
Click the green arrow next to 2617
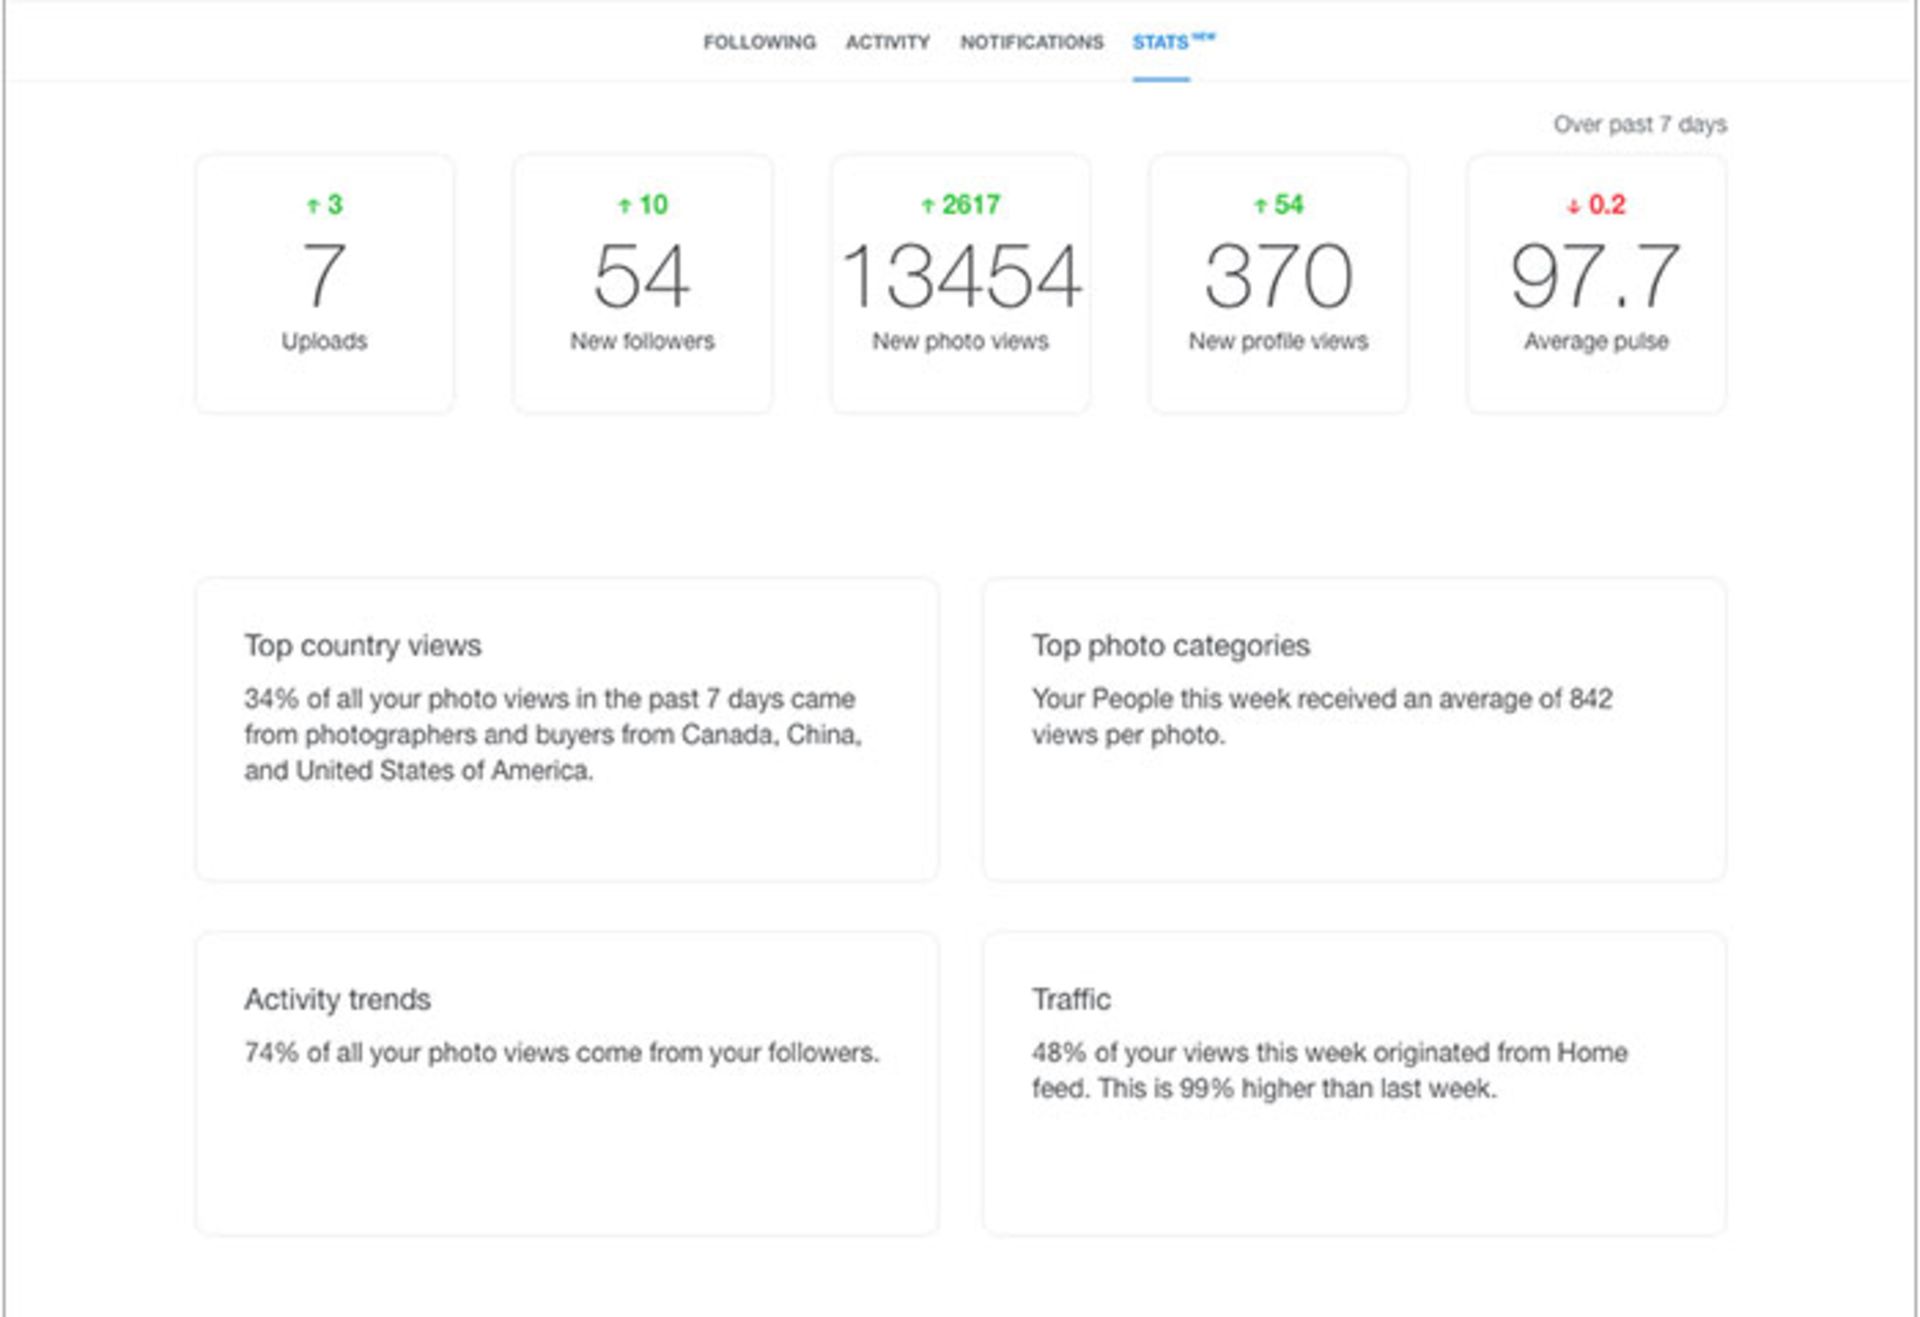[927, 206]
